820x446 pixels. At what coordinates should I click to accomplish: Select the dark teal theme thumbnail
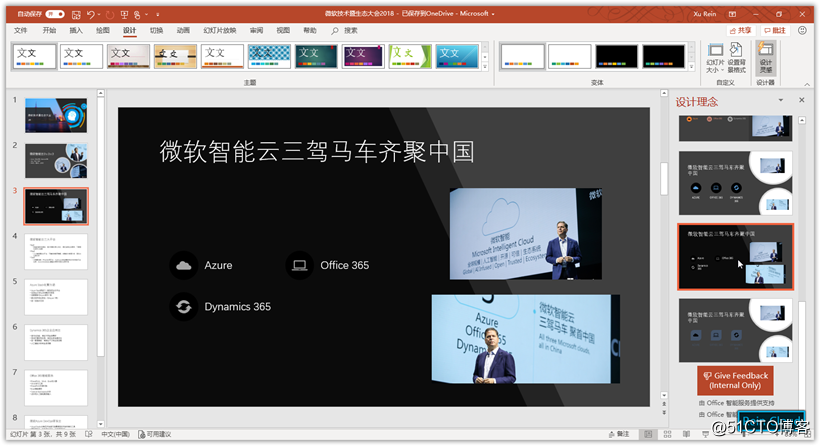click(x=316, y=56)
